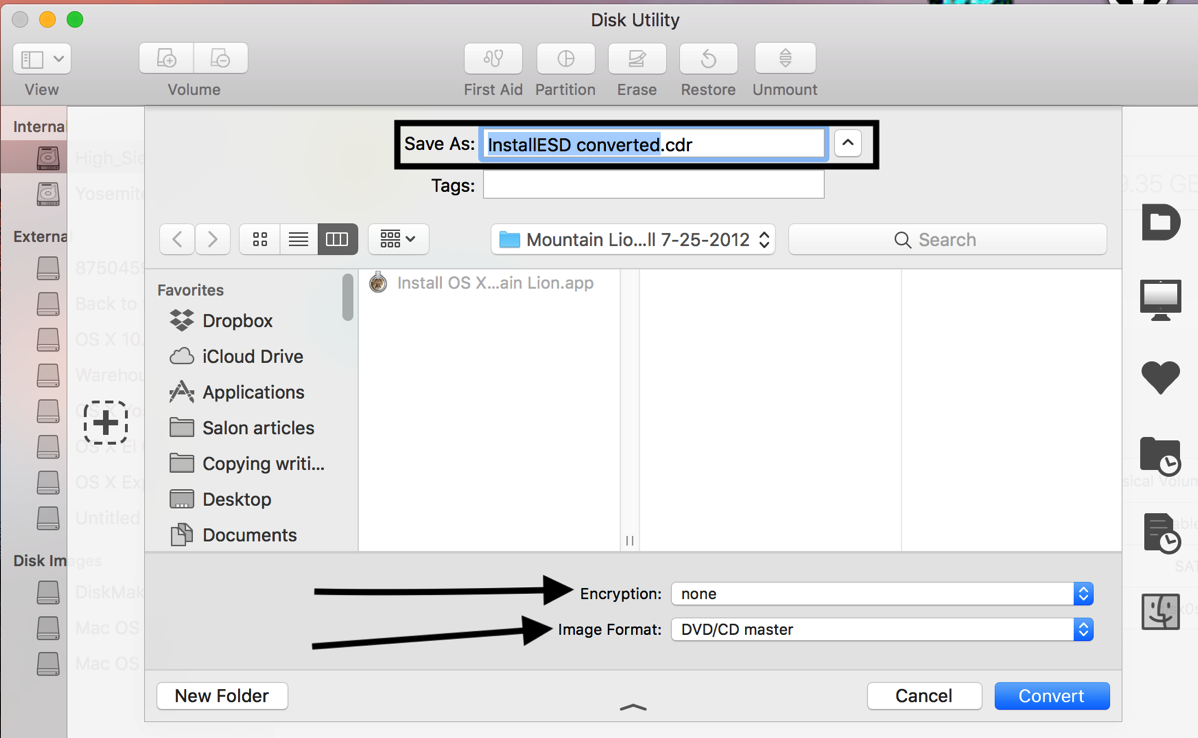Open the Encryption dropdown
The image size is (1198, 738).
(x=882, y=594)
